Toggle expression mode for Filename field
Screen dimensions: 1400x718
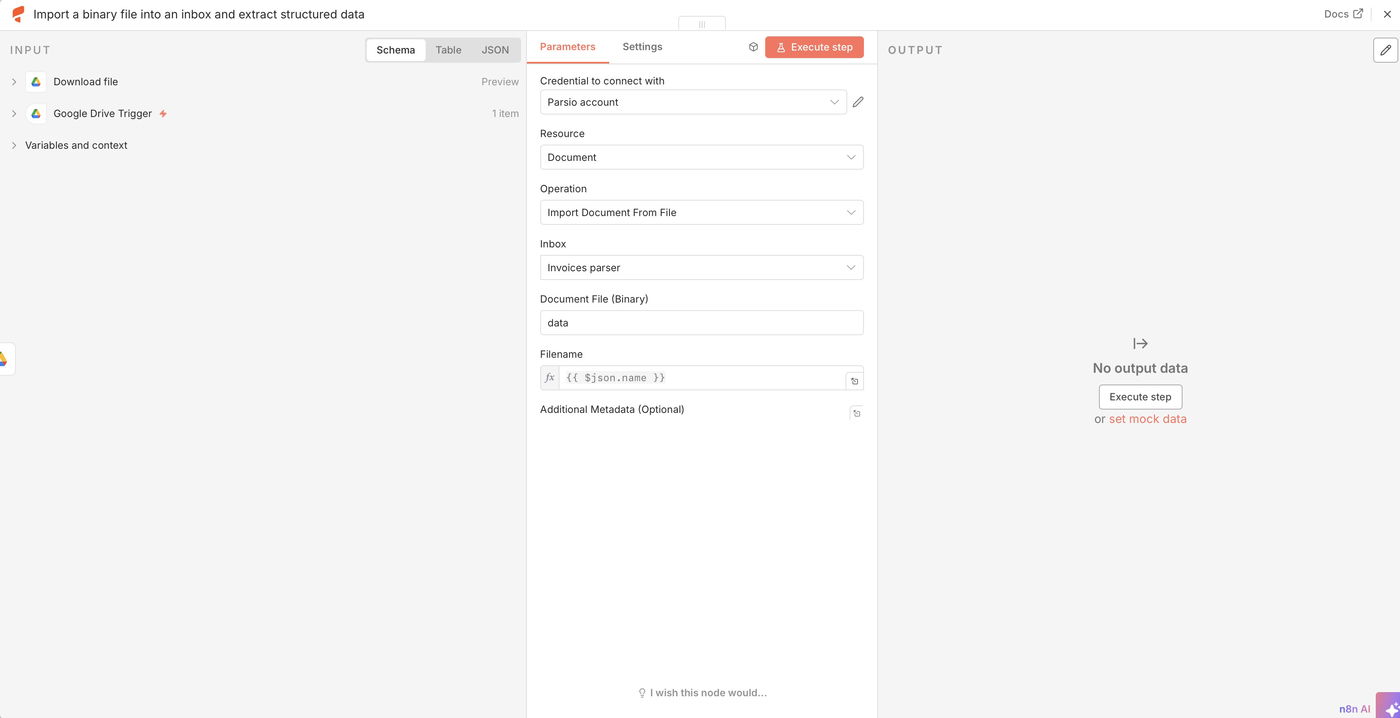coord(854,381)
